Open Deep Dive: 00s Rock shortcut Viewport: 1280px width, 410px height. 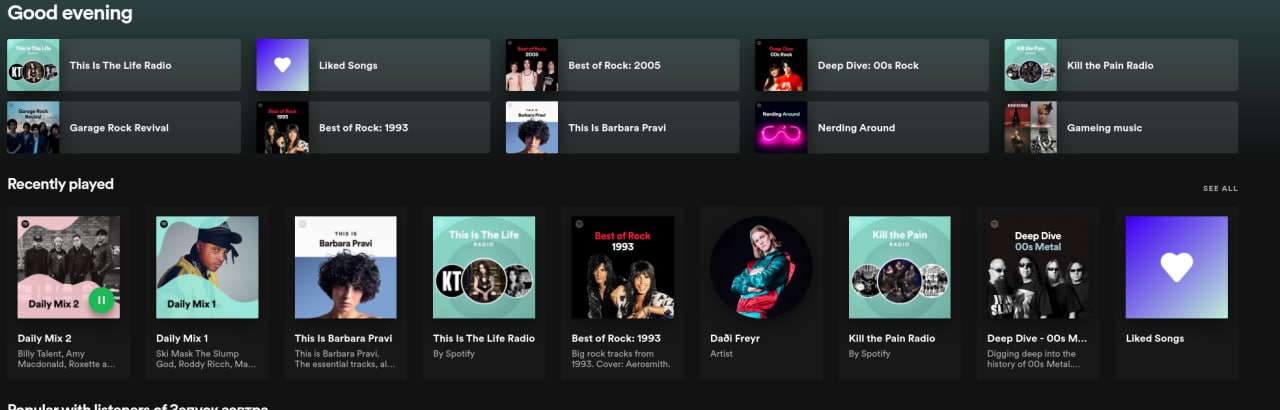coord(872,65)
